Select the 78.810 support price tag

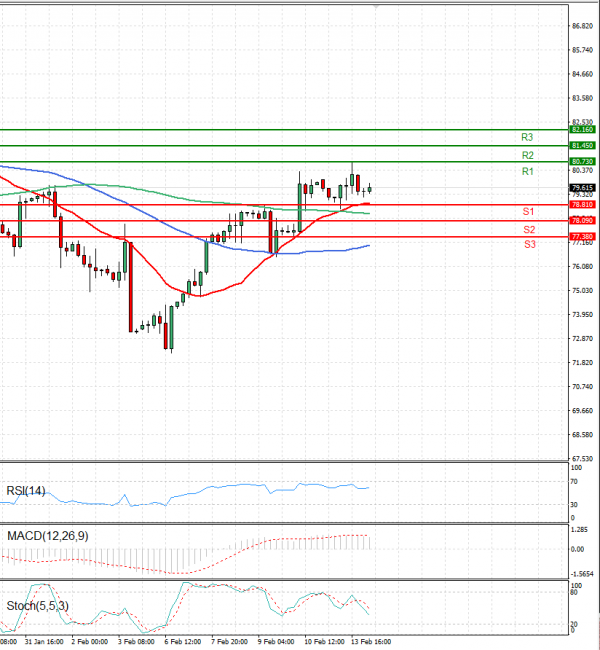pos(583,205)
